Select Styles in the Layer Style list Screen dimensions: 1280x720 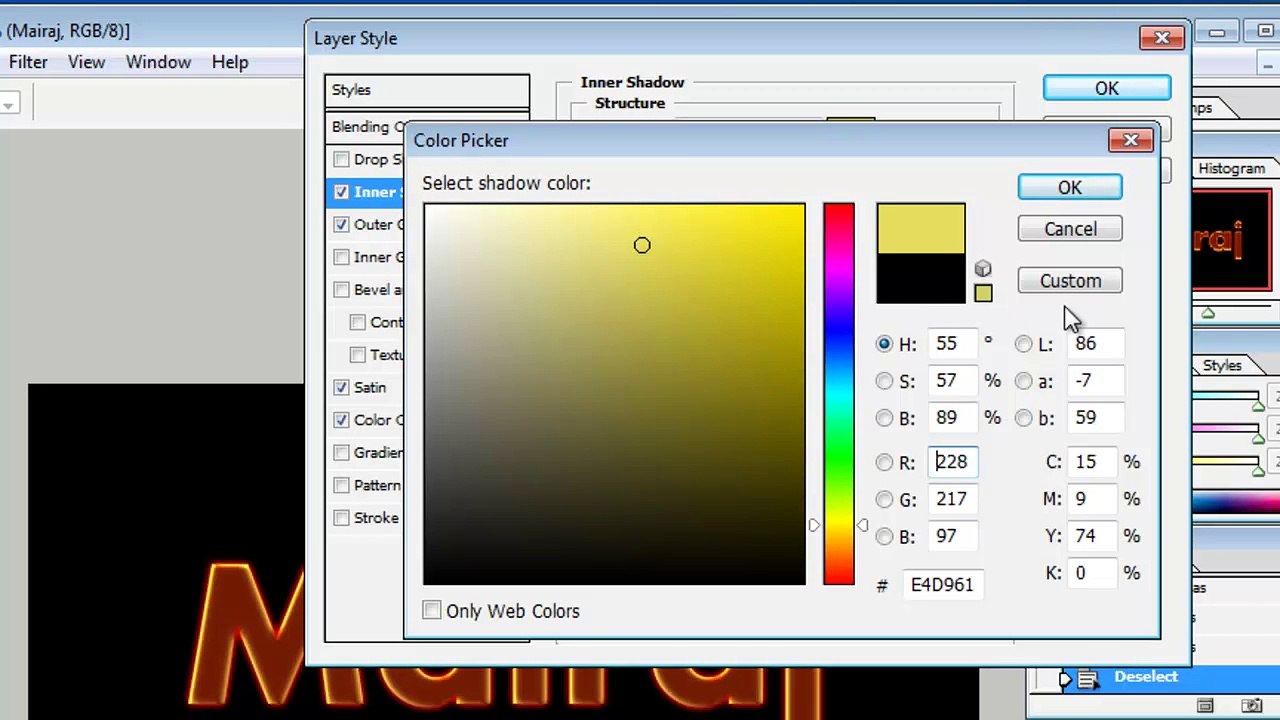tap(427, 90)
